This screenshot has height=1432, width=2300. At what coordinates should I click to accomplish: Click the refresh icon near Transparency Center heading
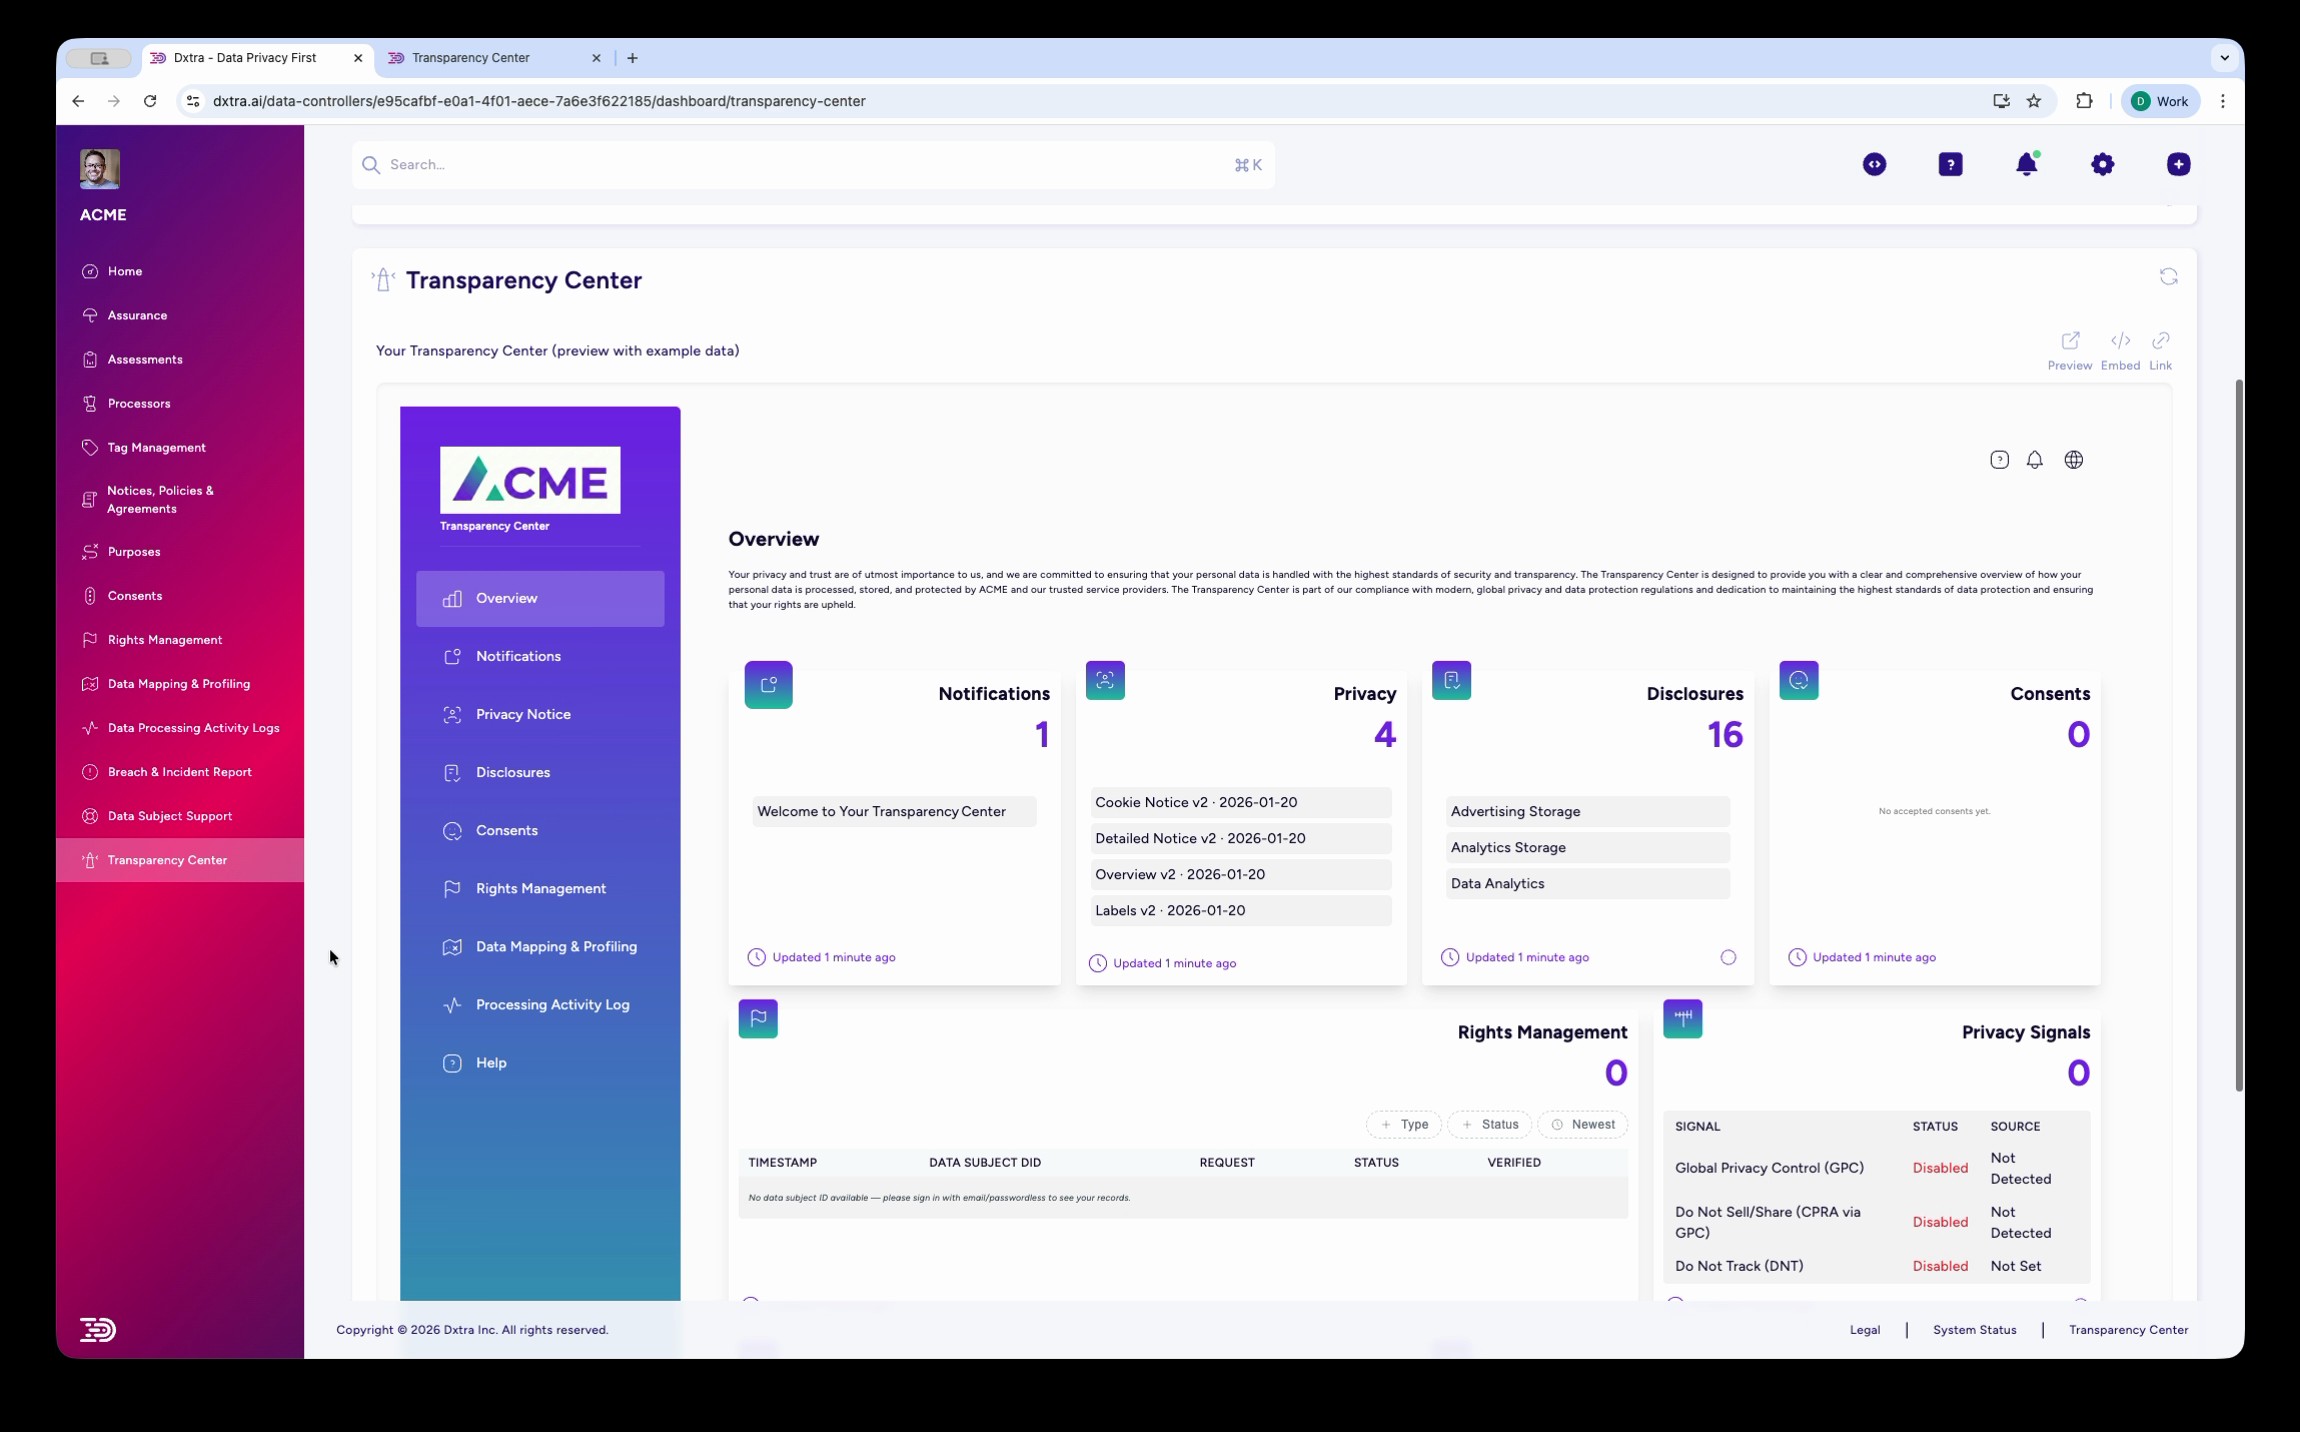[2169, 276]
